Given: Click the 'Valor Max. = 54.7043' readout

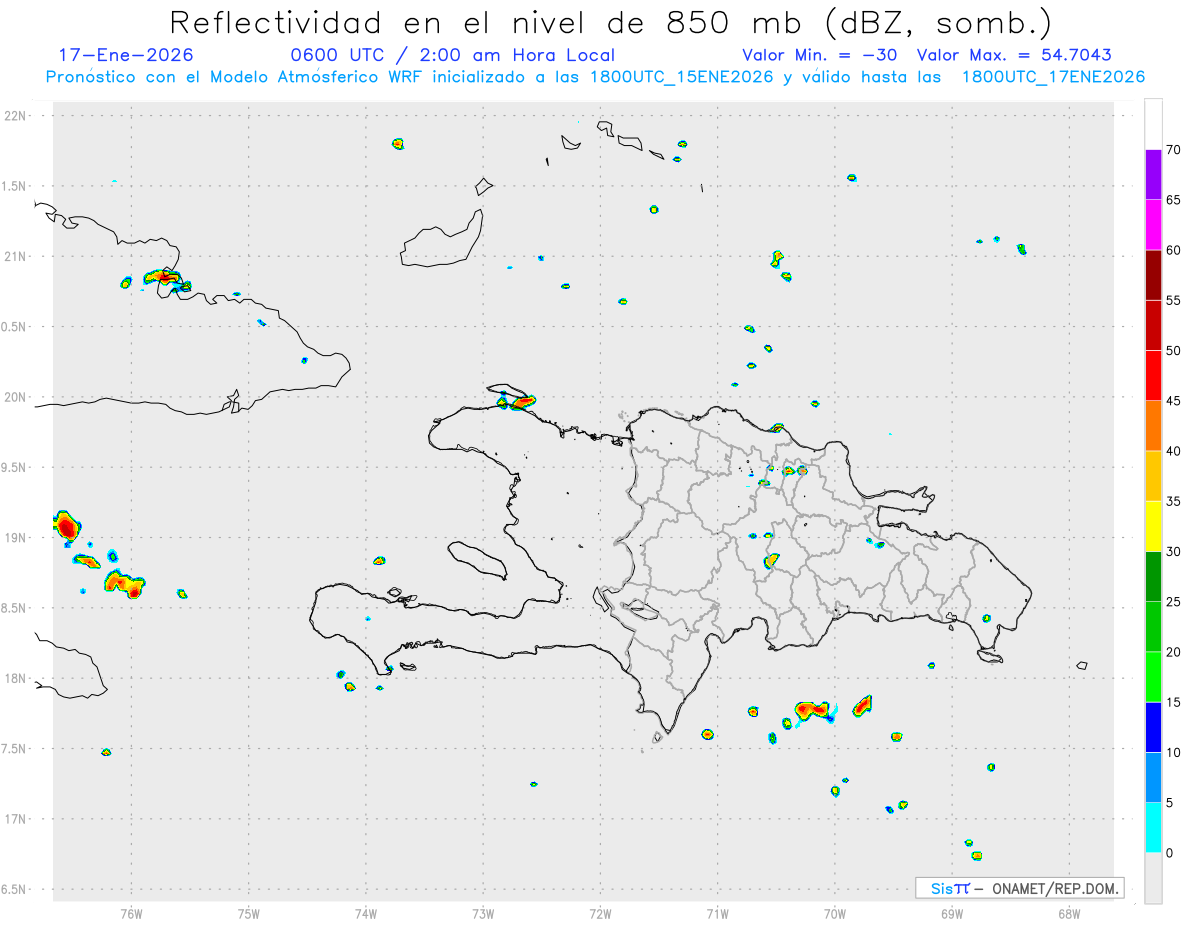Looking at the screenshot, I should coord(1014,55).
